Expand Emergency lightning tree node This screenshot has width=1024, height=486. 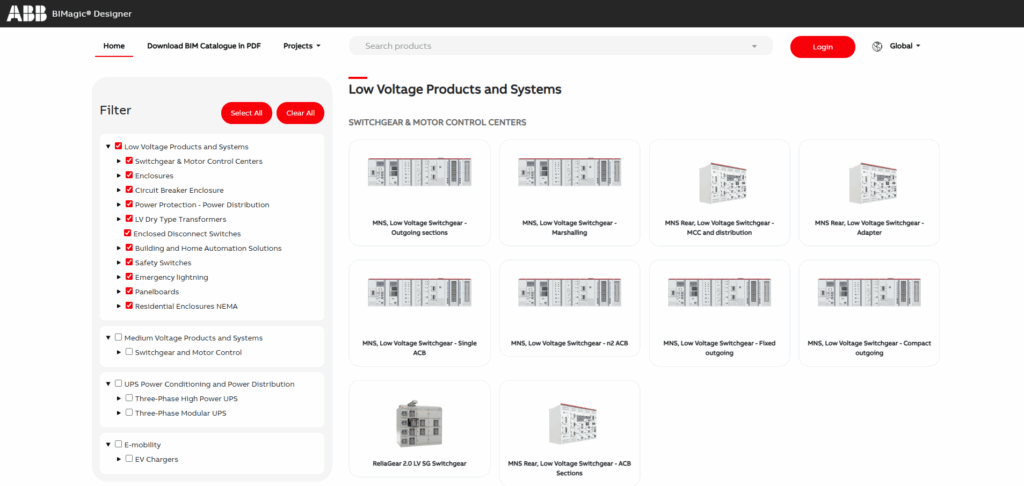tap(119, 277)
